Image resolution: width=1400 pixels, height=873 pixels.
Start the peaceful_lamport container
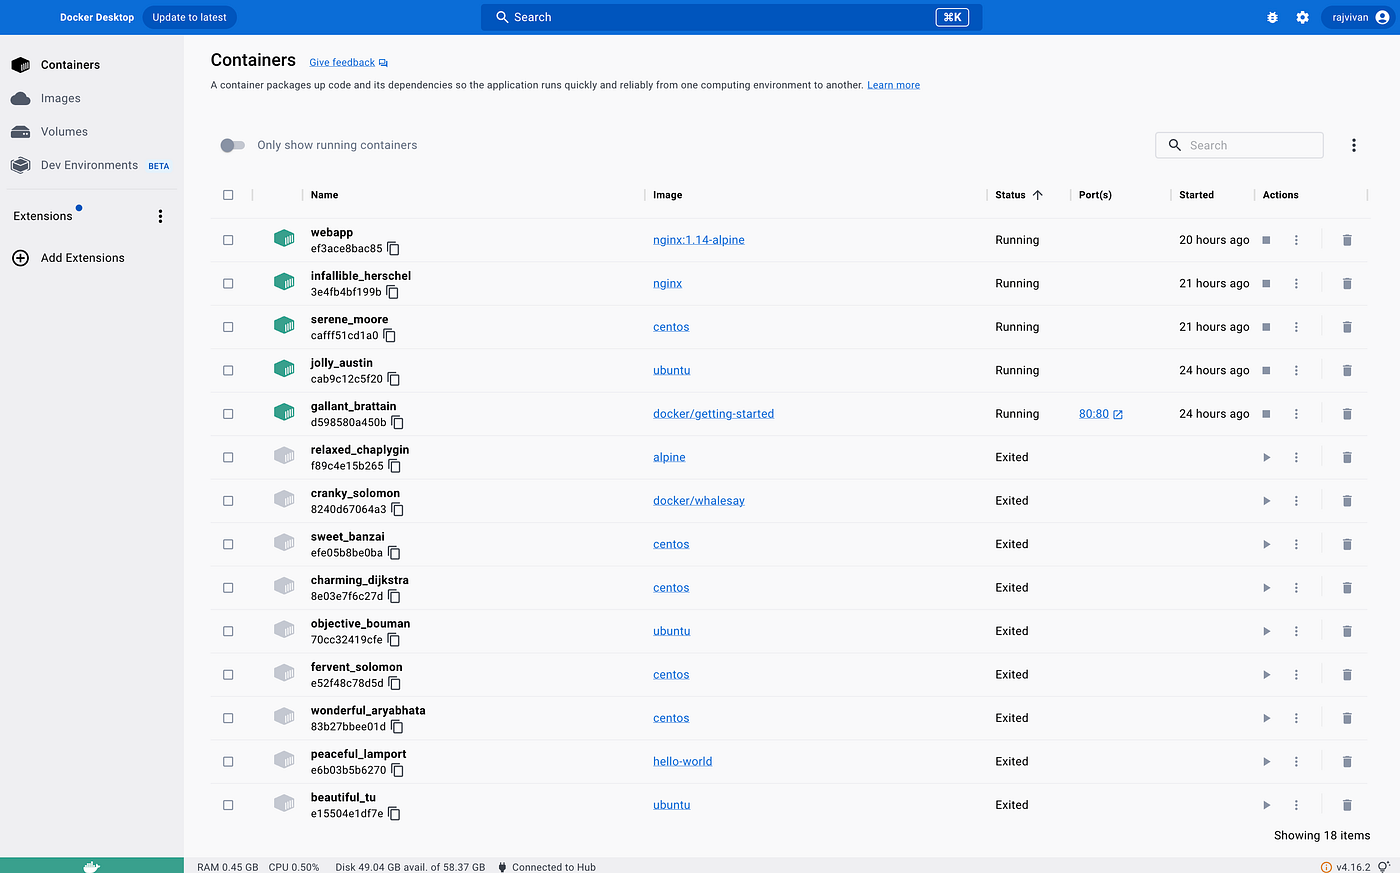point(1266,762)
